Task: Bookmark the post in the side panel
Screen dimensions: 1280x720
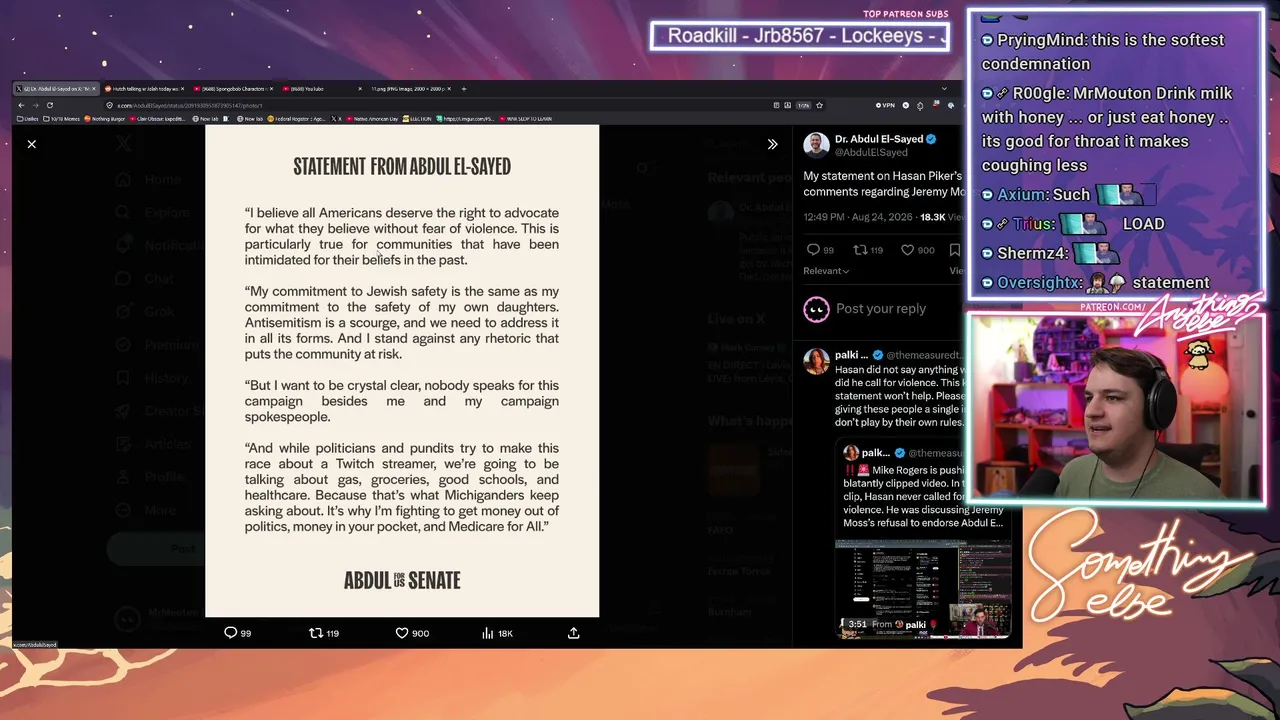Action: [x=955, y=250]
